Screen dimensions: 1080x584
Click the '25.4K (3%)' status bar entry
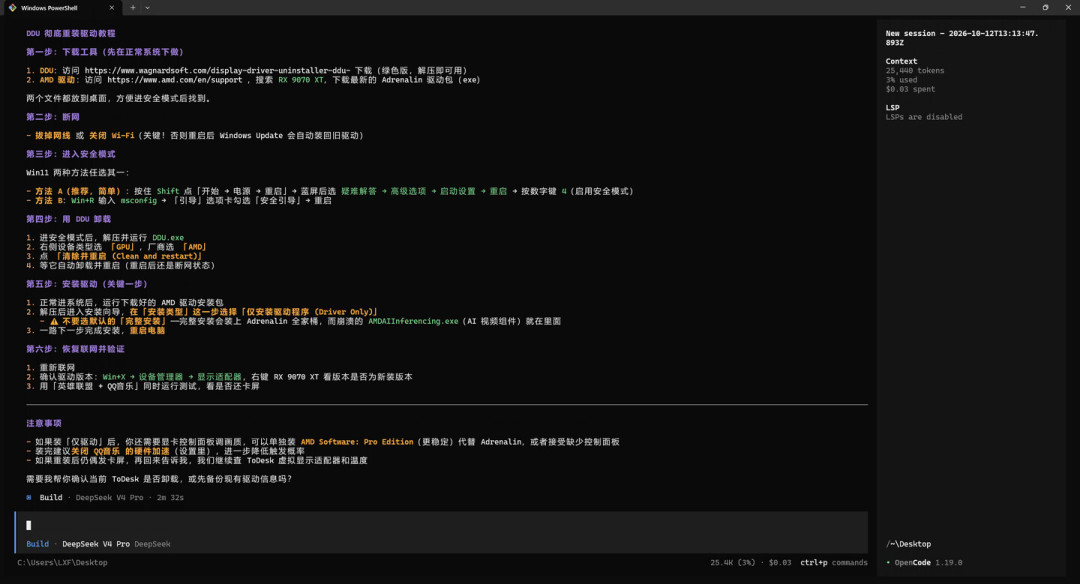pos(733,563)
